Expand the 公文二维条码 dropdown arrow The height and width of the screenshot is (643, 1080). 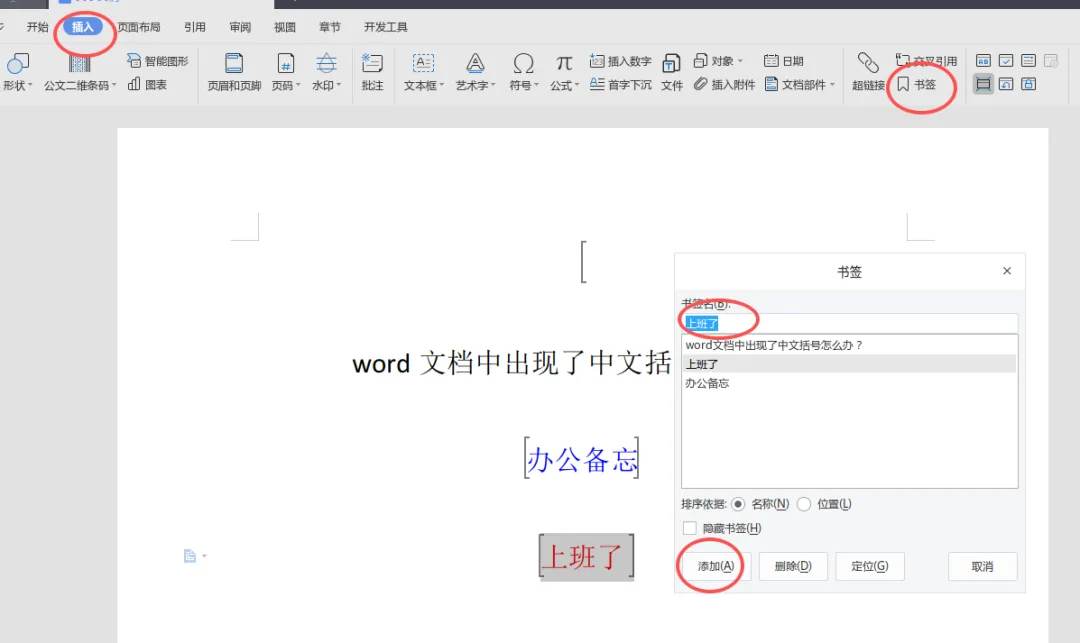pos(114,85)
